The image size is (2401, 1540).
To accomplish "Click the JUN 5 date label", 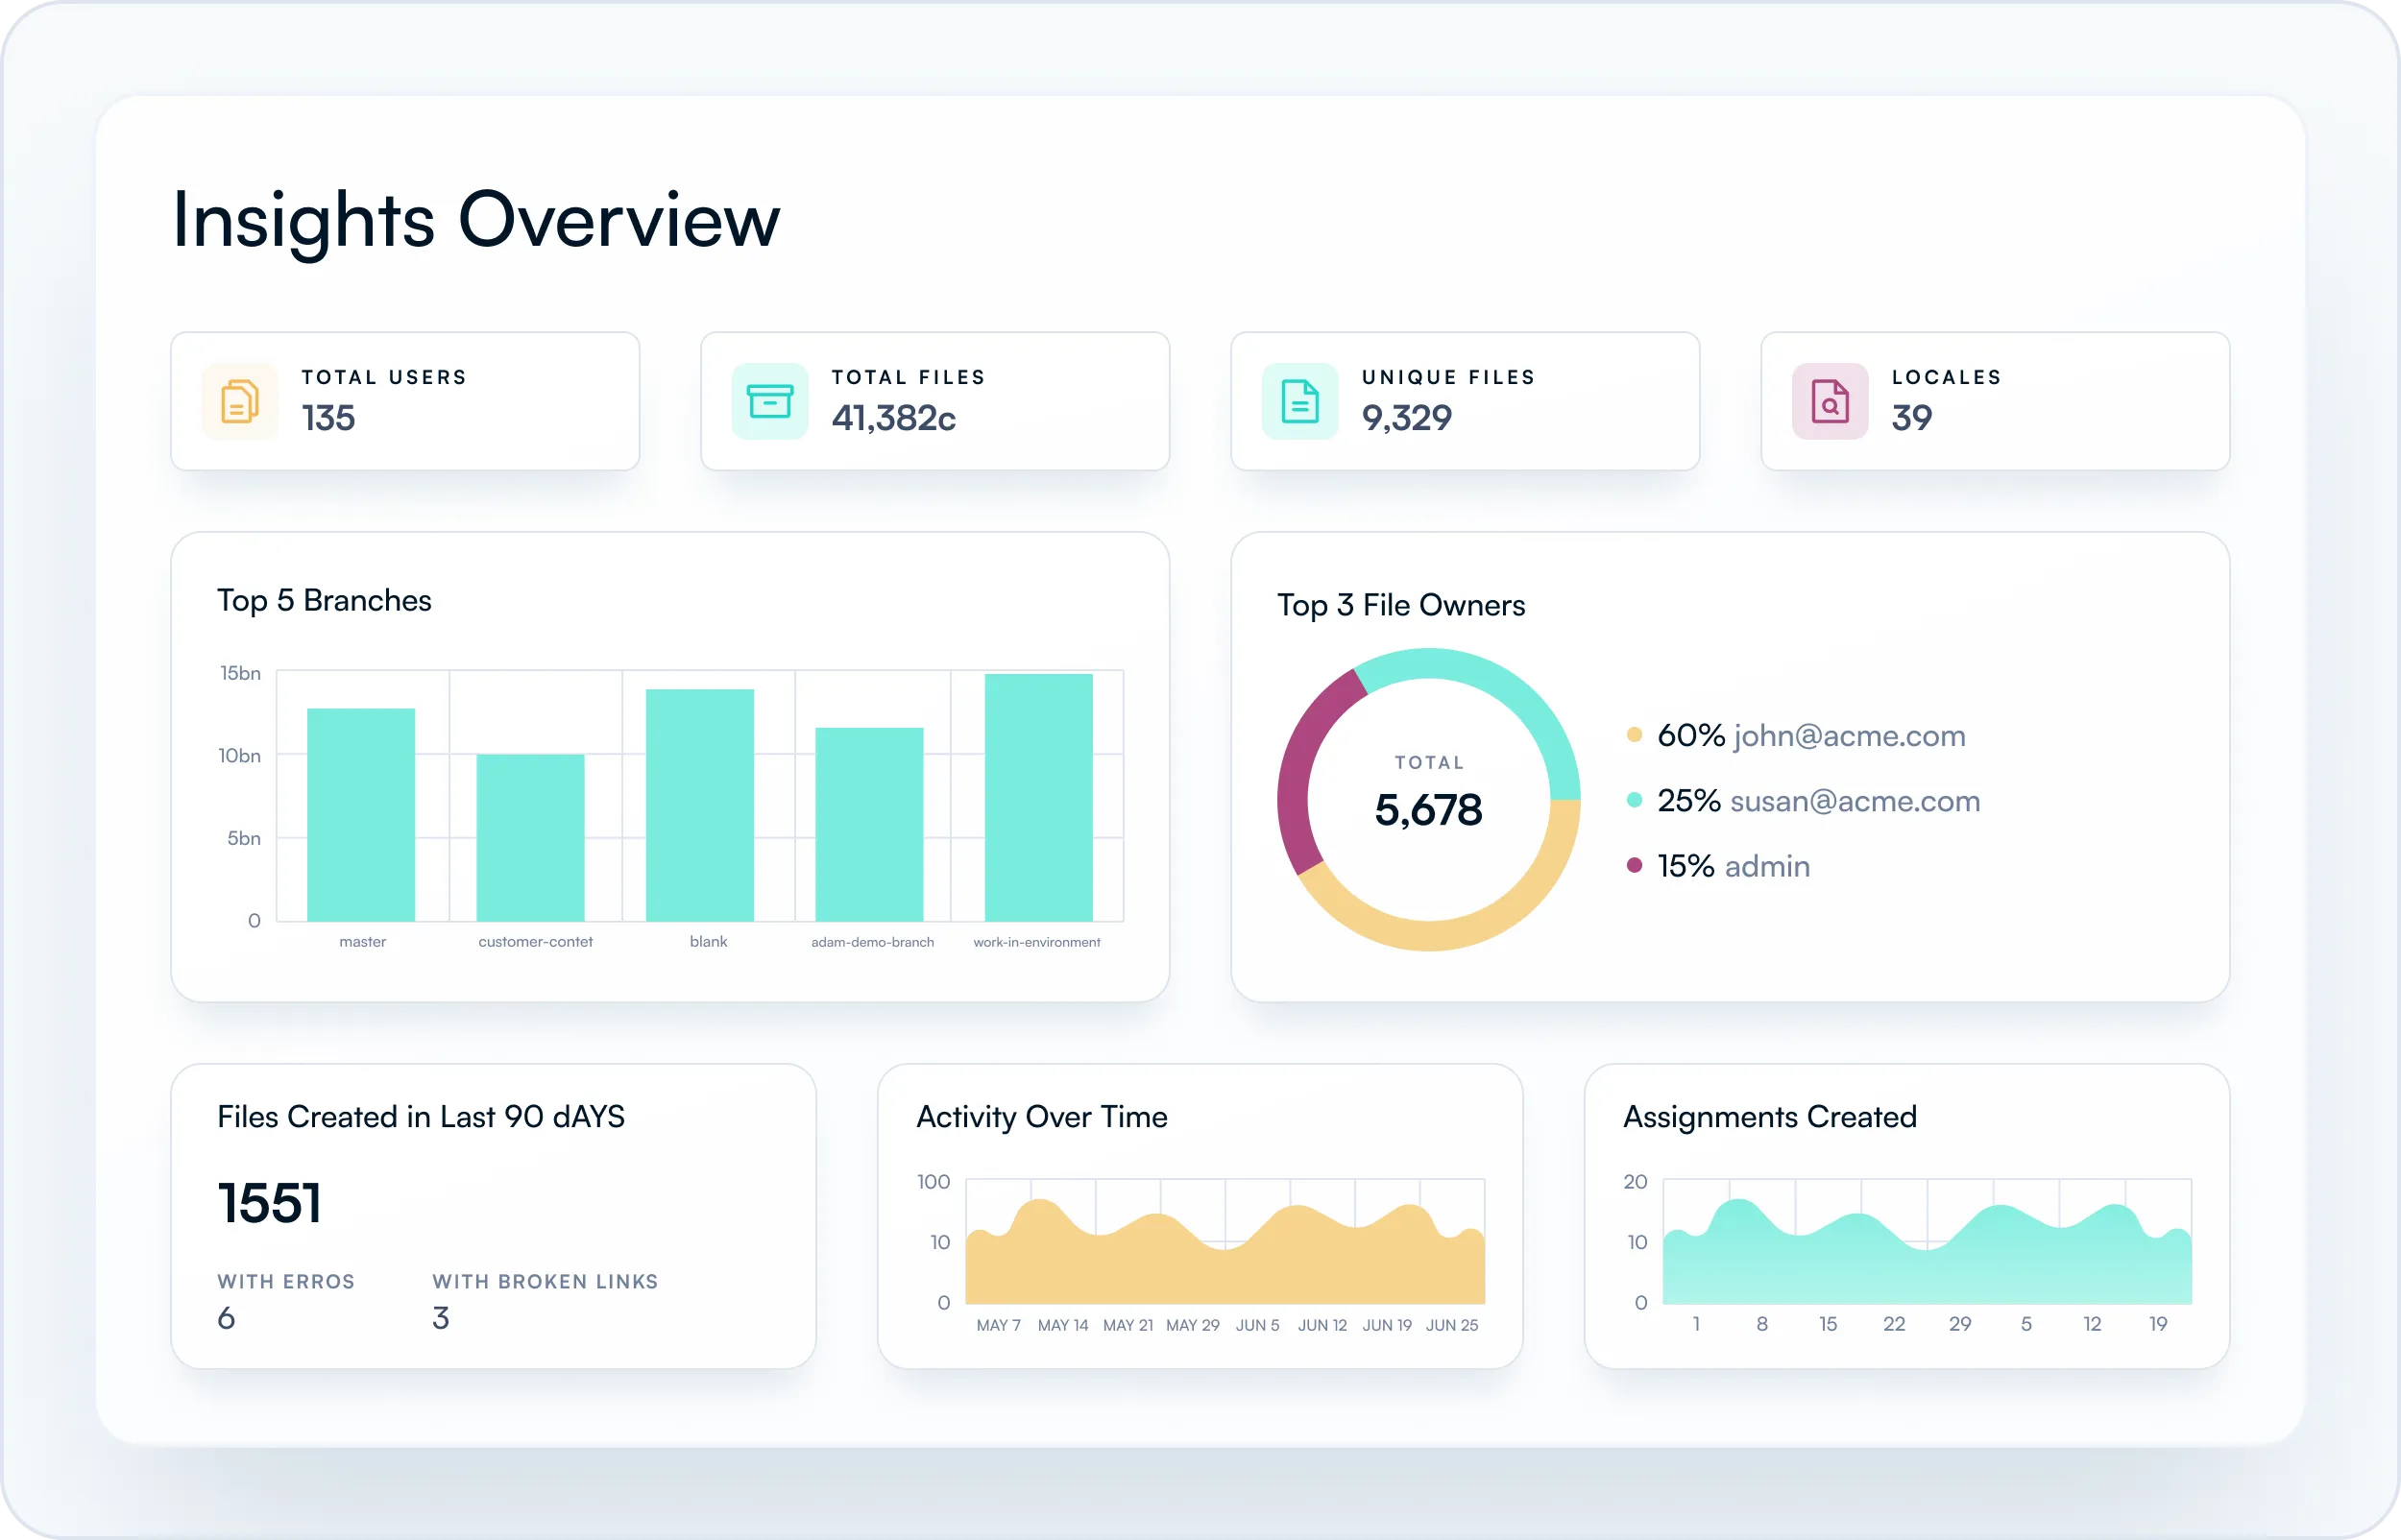I will pyautogui.click(x=1257, y=1325).
